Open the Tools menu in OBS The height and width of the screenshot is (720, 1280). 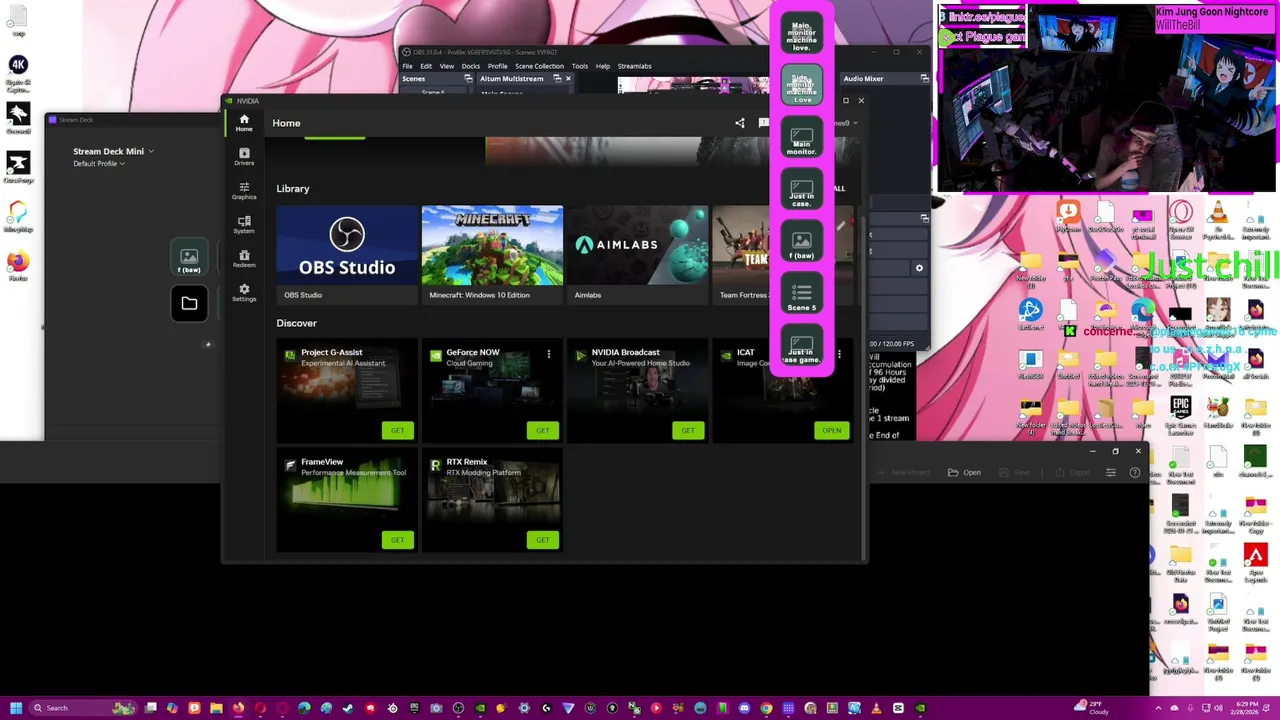(x=580, y=66)
